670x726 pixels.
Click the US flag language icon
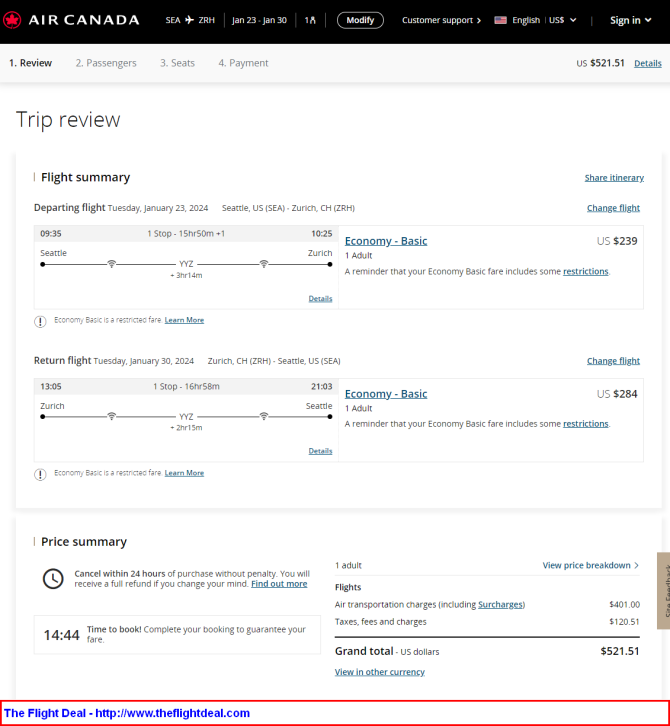pos(500,20)
